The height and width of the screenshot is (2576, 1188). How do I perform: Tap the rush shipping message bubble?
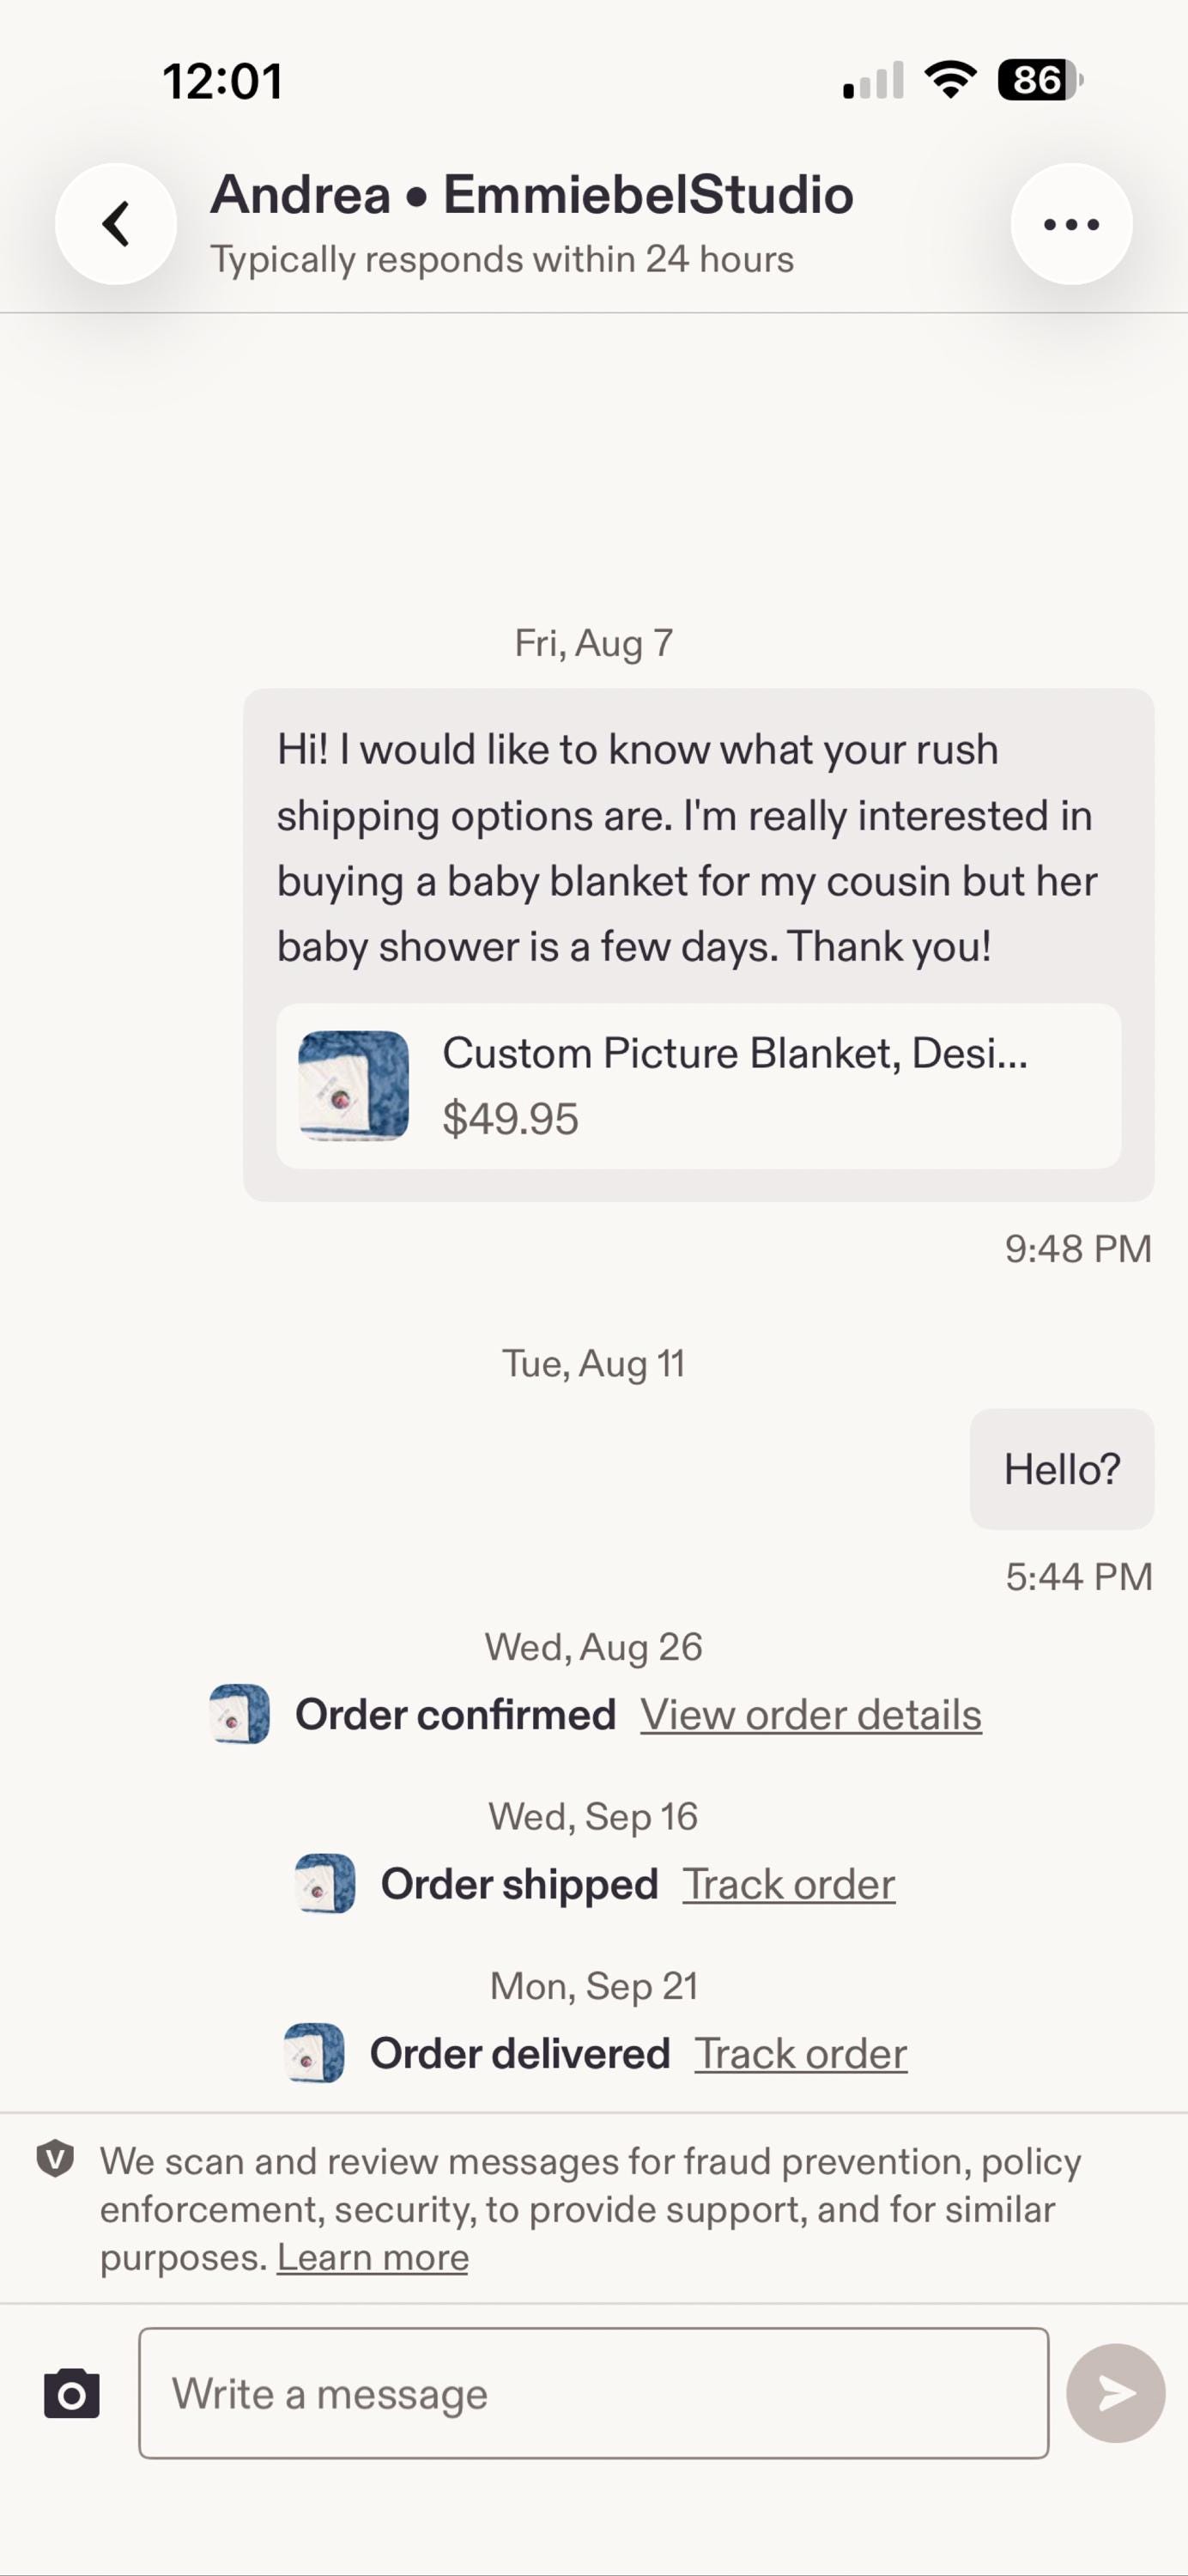click(699, 945)
